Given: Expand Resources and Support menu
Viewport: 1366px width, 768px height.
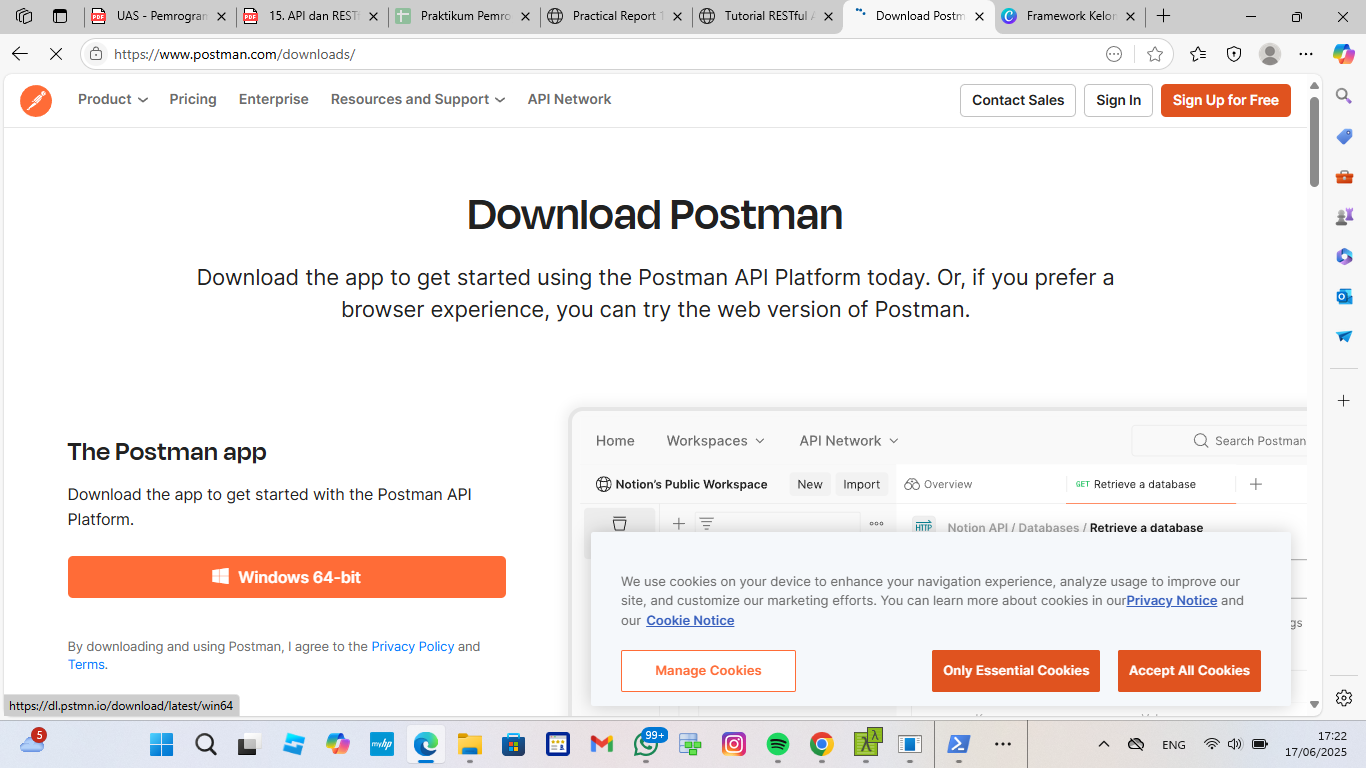Looking at the screenshot, I should click(418, 100).
